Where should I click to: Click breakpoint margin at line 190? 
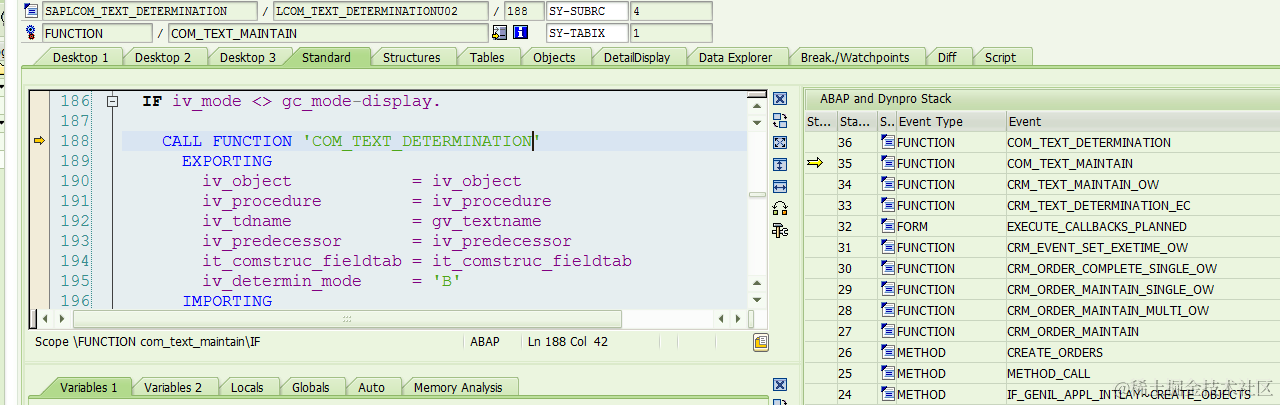tap(40, 181)
